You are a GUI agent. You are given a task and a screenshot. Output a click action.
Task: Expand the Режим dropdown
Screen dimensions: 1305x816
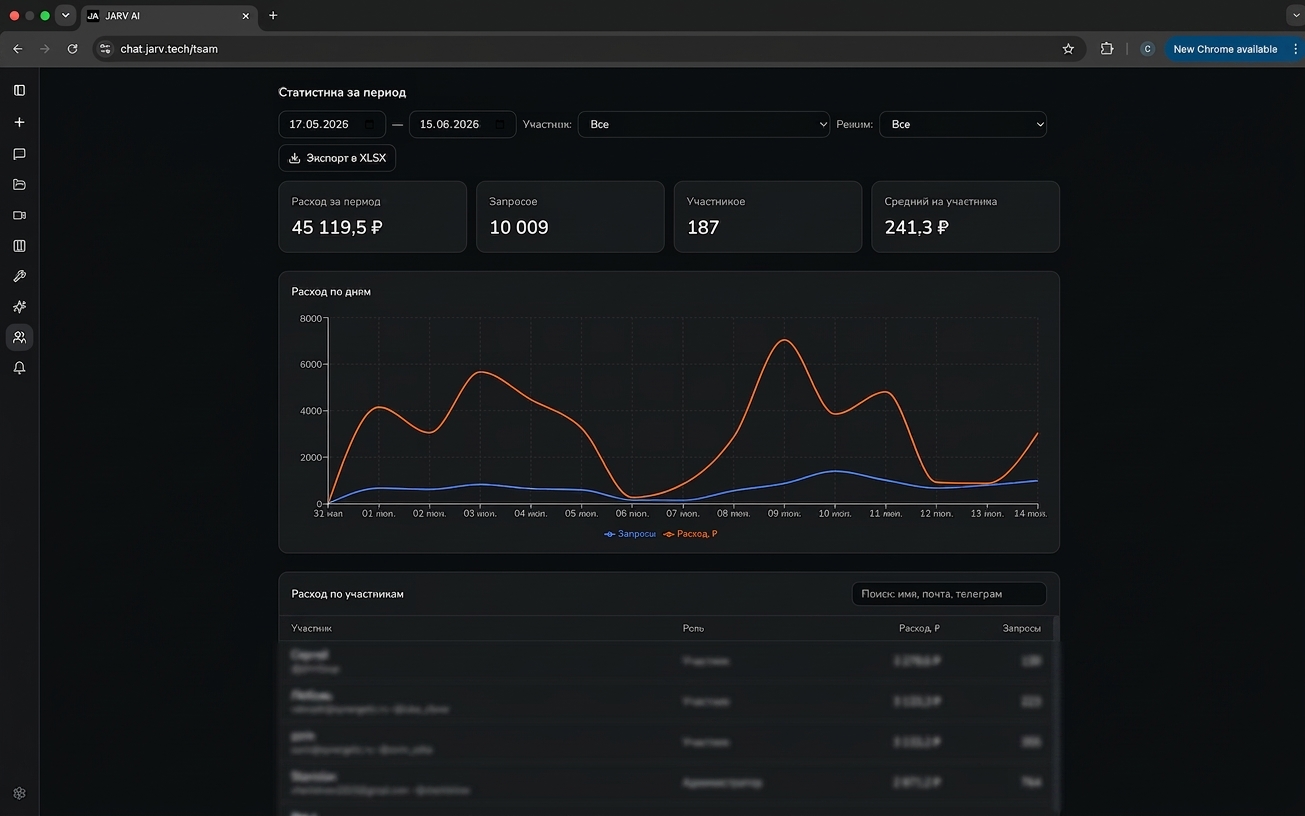tap(963, 124)
